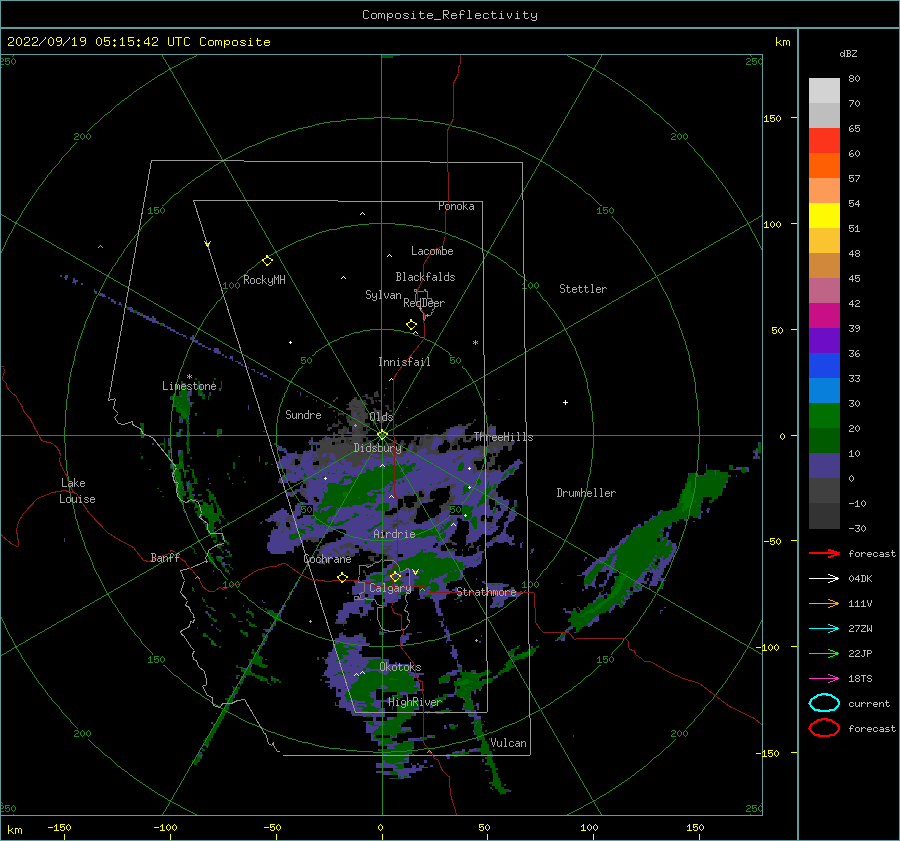900x841 pixels.
Task: Click the Ponoka city label
Action: tap(456, 206)
